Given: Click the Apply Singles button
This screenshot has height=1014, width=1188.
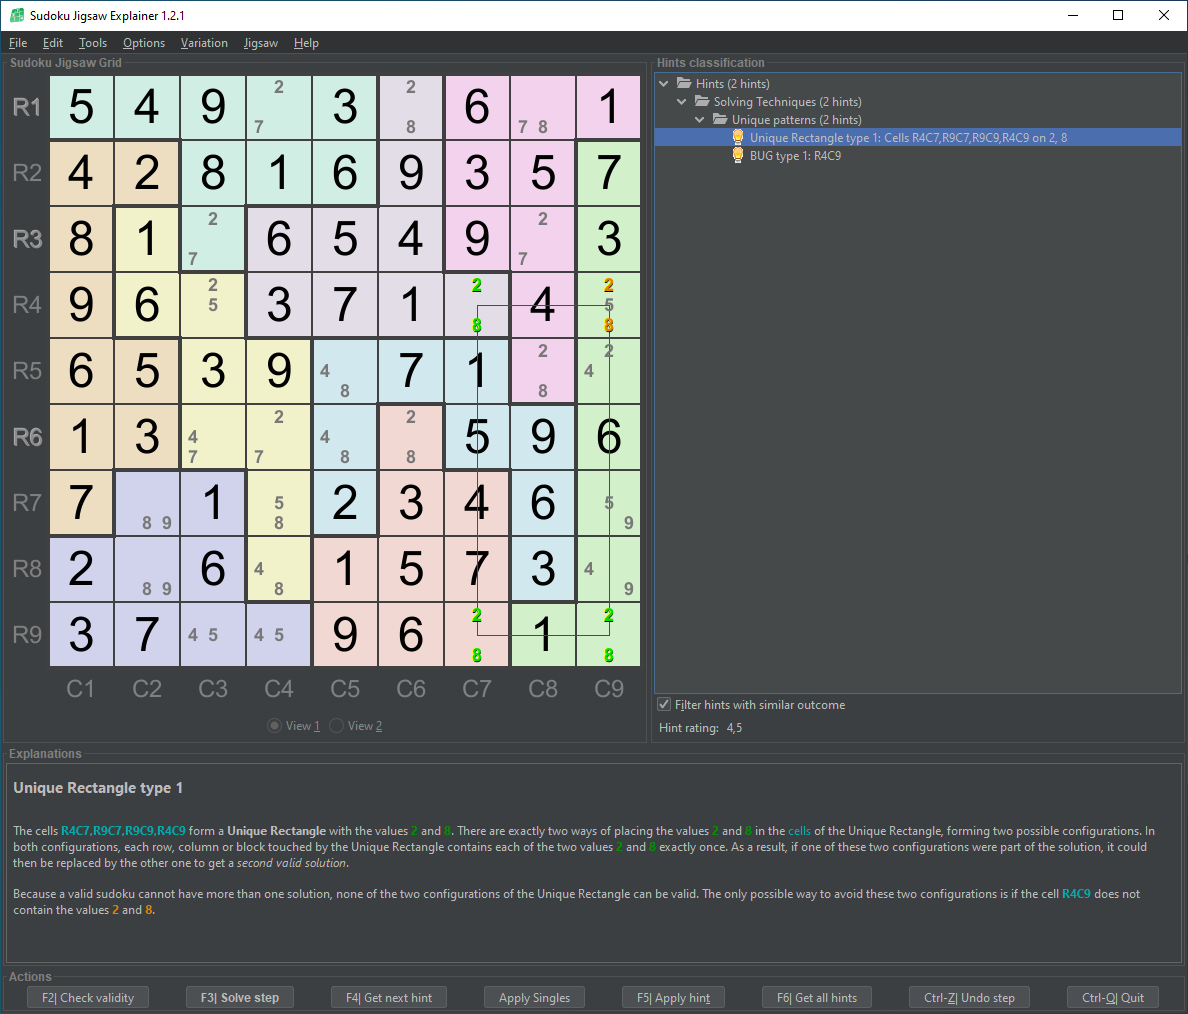Looking at the screenshot, I should click(x=534, y=997).
